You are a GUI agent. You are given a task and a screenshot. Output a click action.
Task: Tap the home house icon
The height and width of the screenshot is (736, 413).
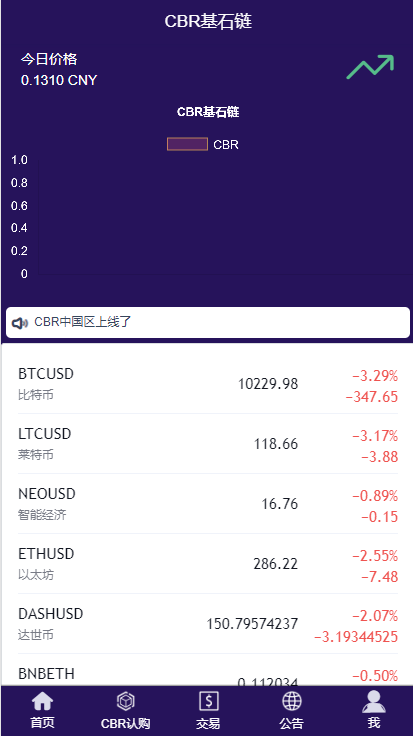[x=42, y=702]
